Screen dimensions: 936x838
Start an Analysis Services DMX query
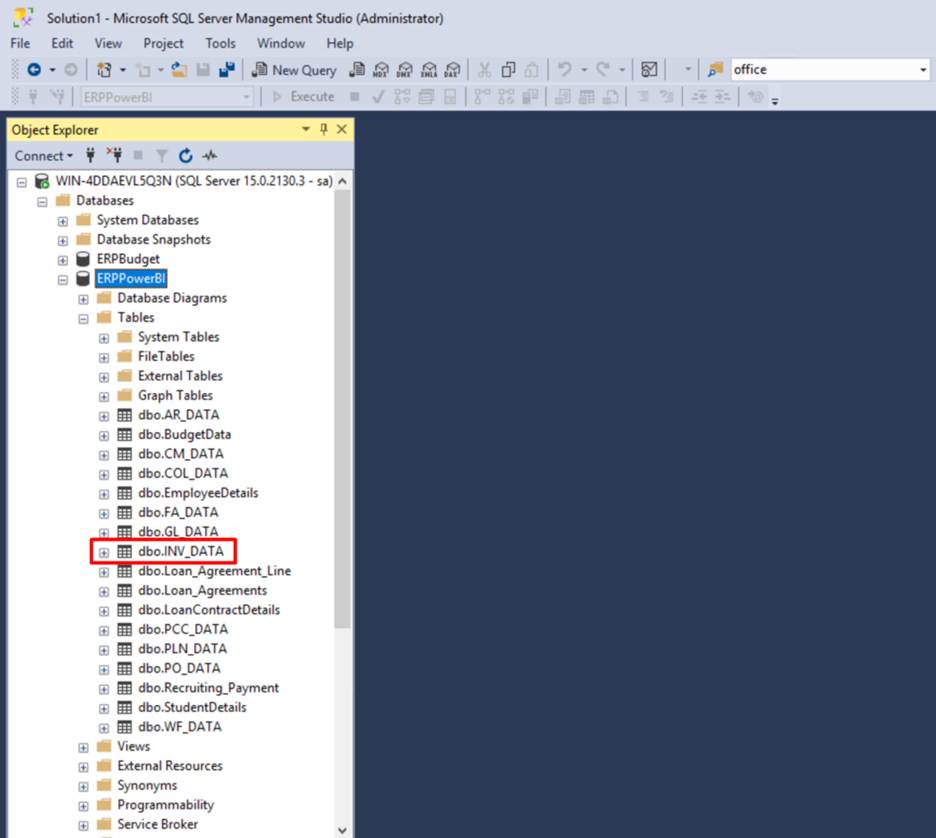[405, 70]
